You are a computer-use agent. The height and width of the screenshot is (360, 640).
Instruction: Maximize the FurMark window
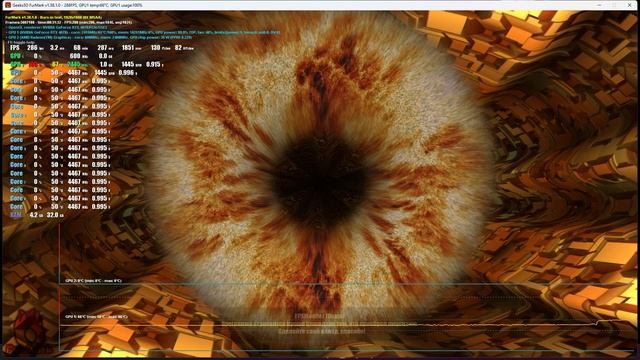click(x=614, y=5)
